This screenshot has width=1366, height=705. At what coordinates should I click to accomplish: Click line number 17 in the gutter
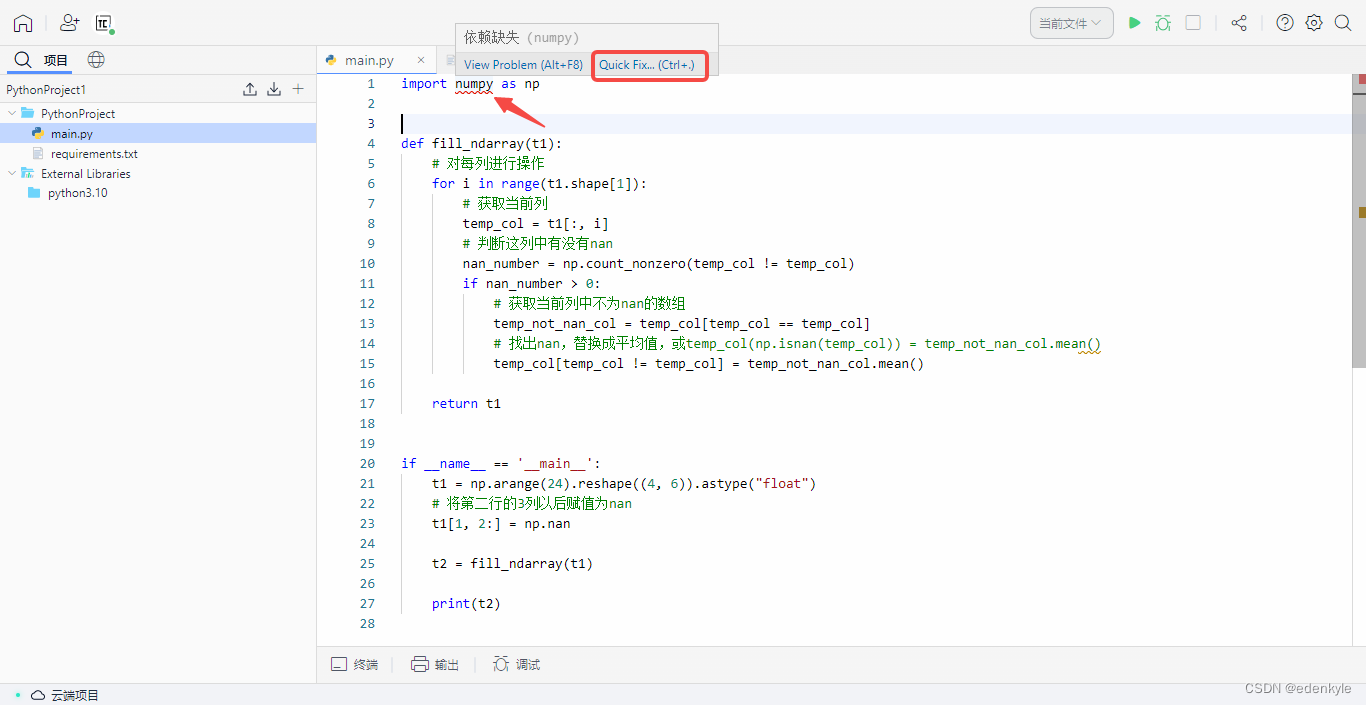click(x=367, y=403)
